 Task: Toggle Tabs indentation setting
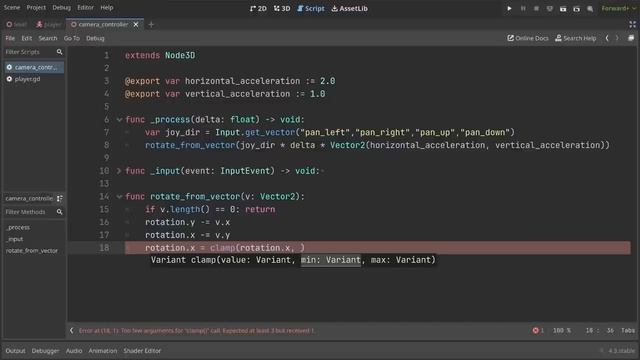point(628,331)
